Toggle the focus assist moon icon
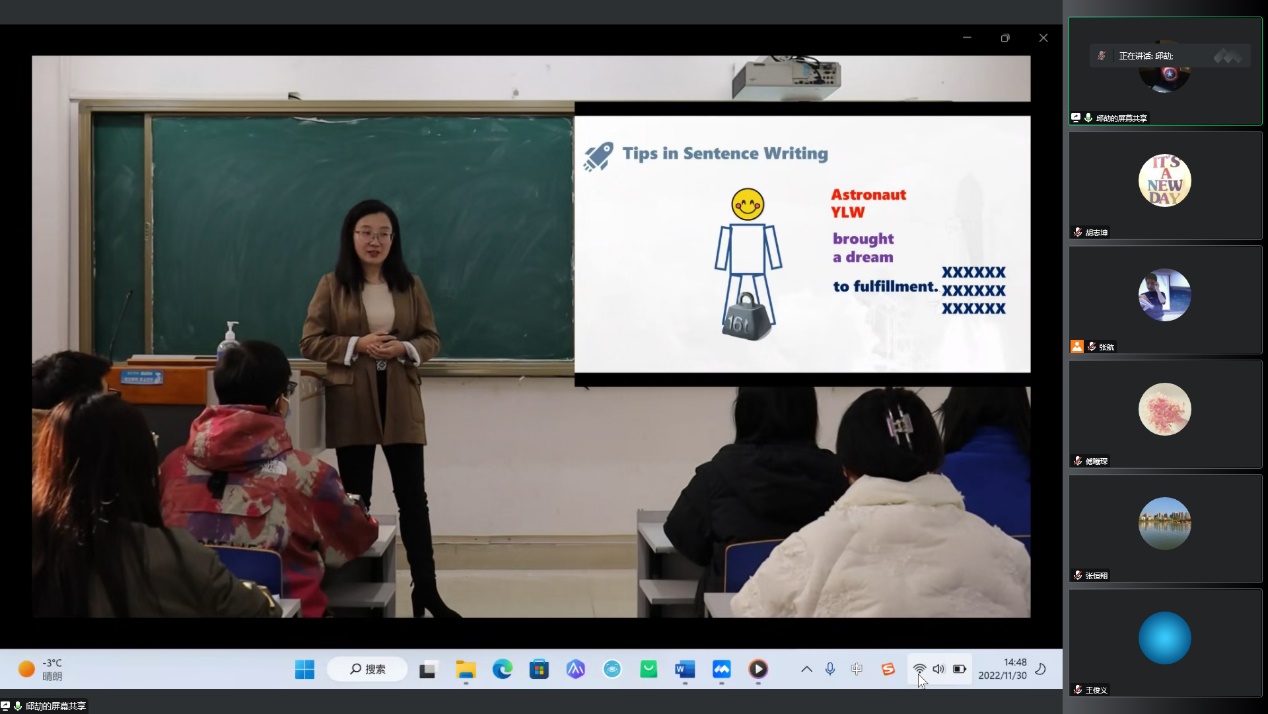 (x=1041, y=669)
